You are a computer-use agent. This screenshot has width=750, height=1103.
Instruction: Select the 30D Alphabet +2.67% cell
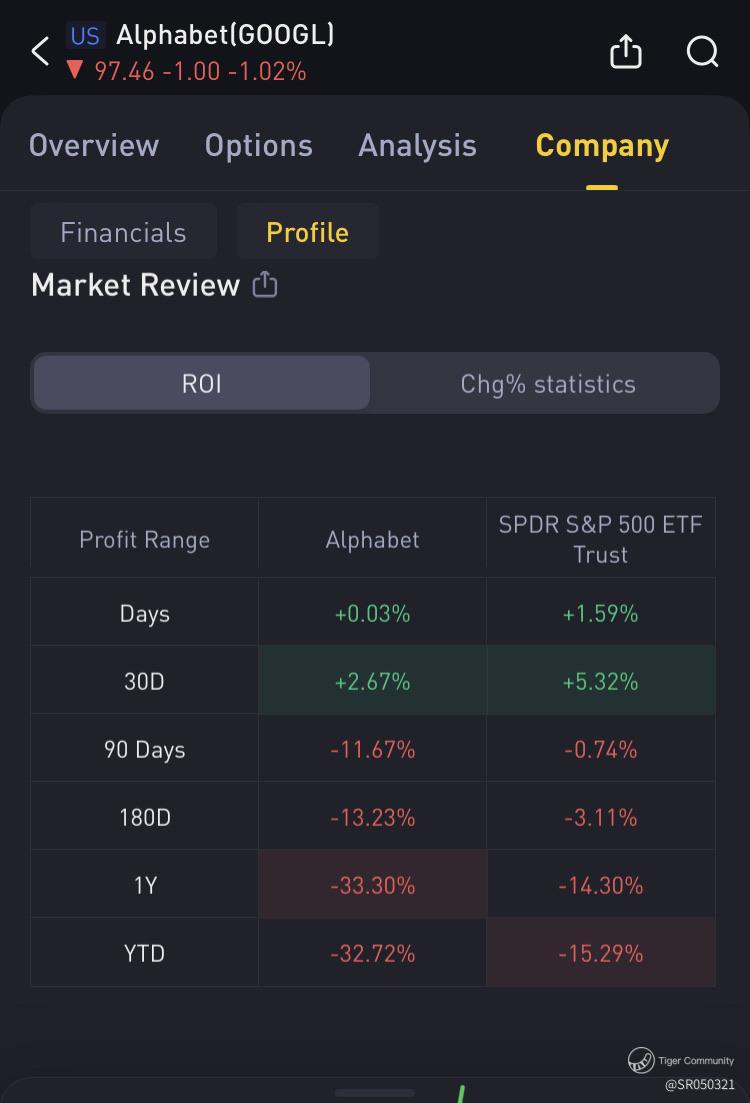pyautogui.click(x=372, y=681)
